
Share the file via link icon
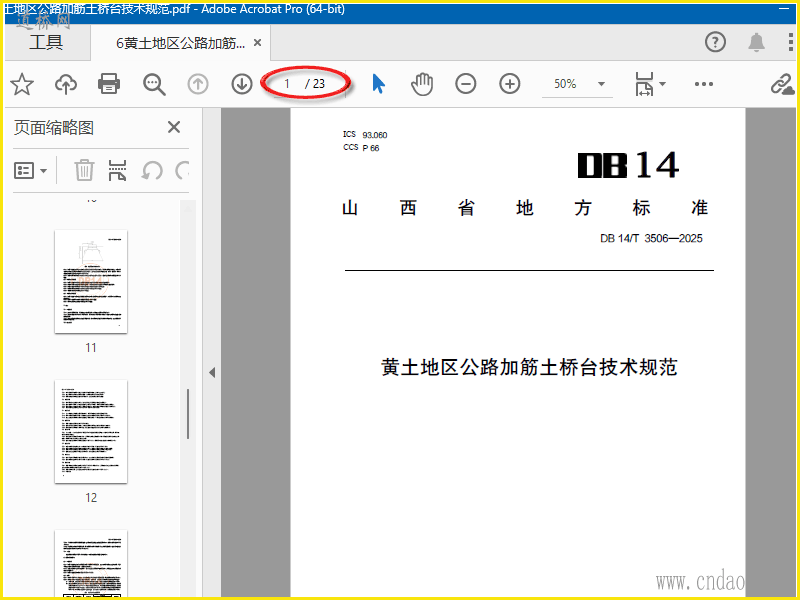coord(783,84)
